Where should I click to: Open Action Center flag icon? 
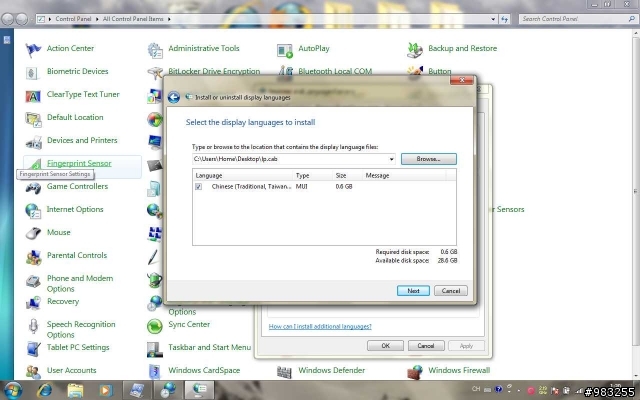(33, 50)
